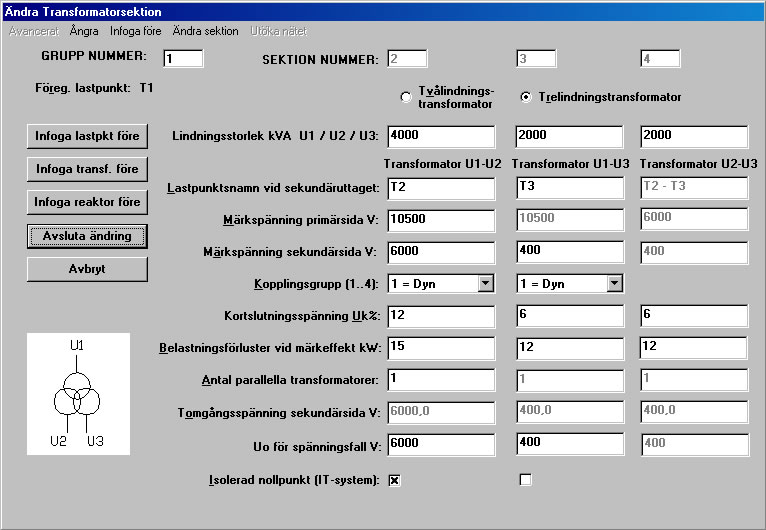
Task: Click the Lastpunktsnamn field containing T2
Action: 442,189
